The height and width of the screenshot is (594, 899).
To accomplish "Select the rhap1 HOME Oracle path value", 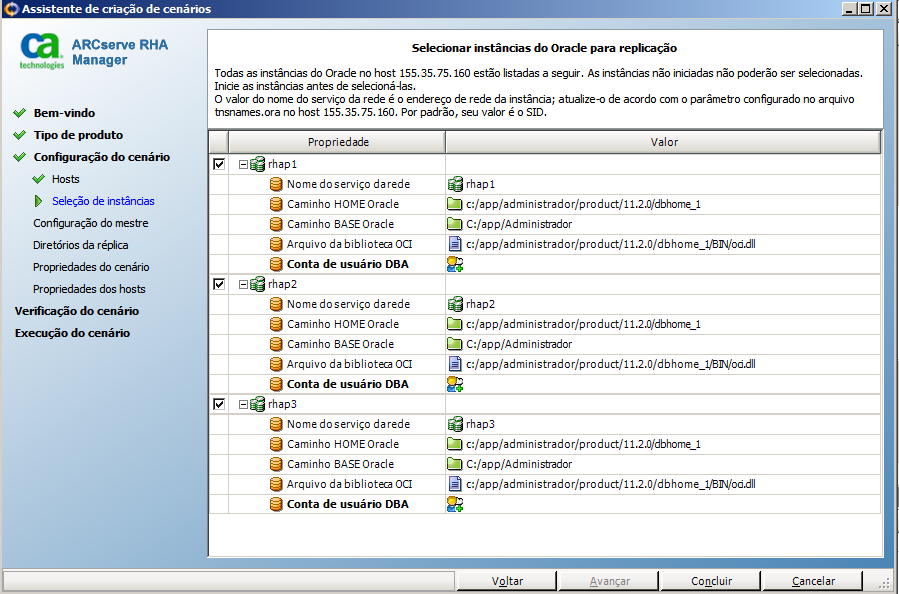I will coord(583,204).
